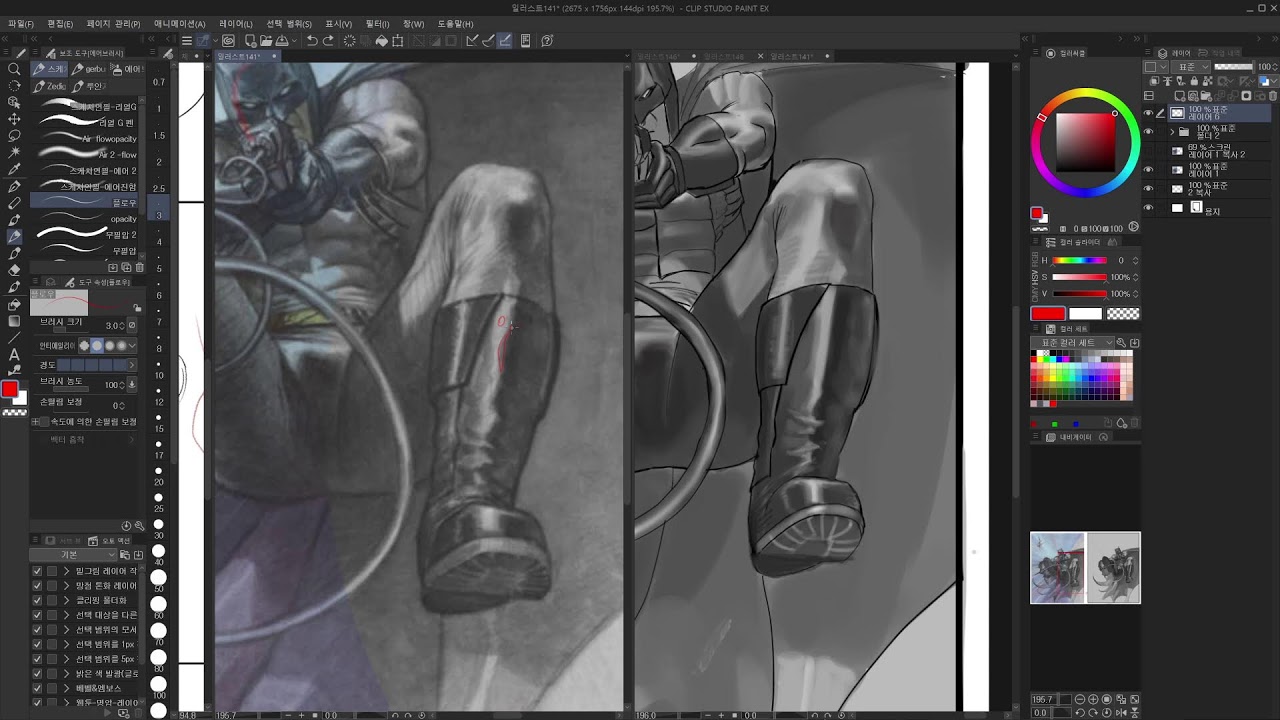The height and width of the screenshot is (720, 1280).
Task: Select the Eraser tool
Action: tap(14, 270)
